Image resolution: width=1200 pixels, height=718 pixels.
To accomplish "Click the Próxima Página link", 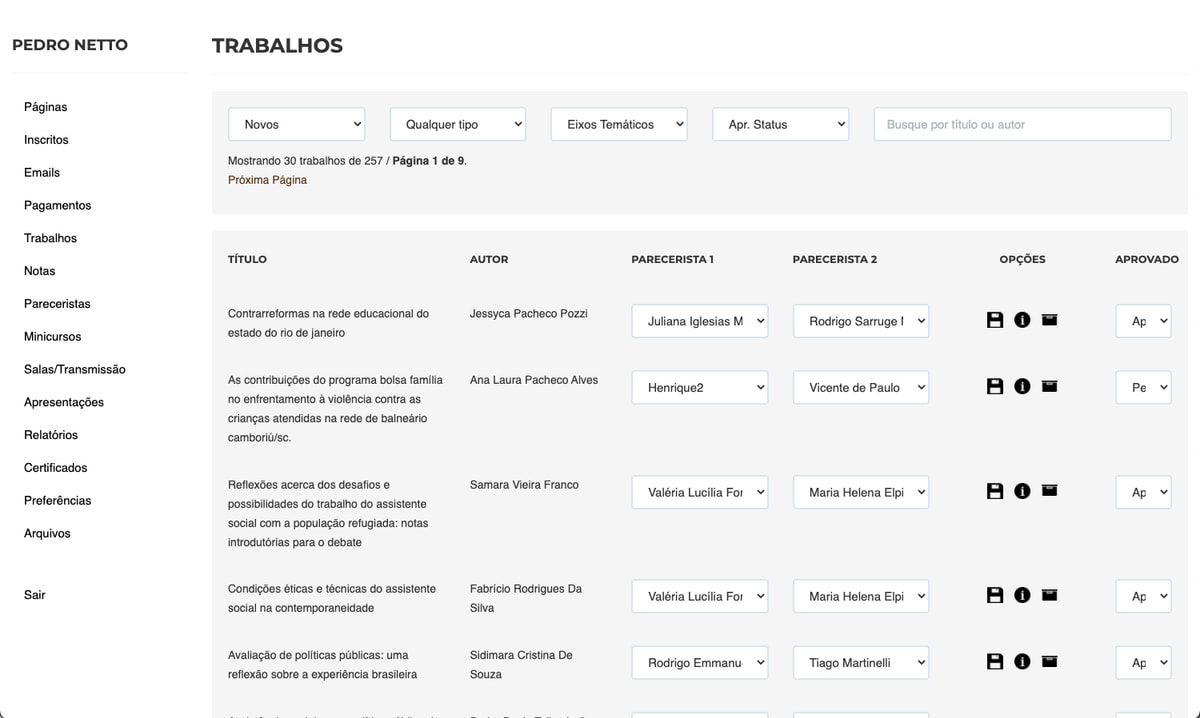I will point(267,180).
